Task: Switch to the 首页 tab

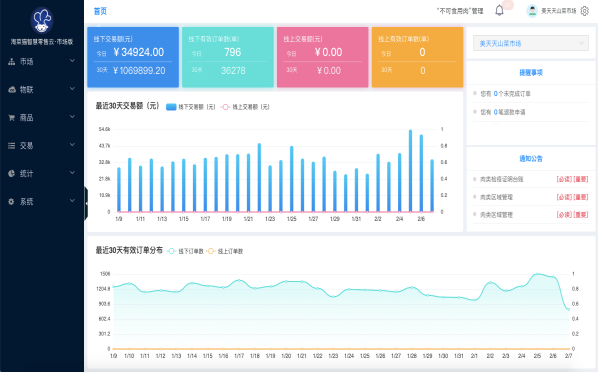Action: (x=100, y=11)
